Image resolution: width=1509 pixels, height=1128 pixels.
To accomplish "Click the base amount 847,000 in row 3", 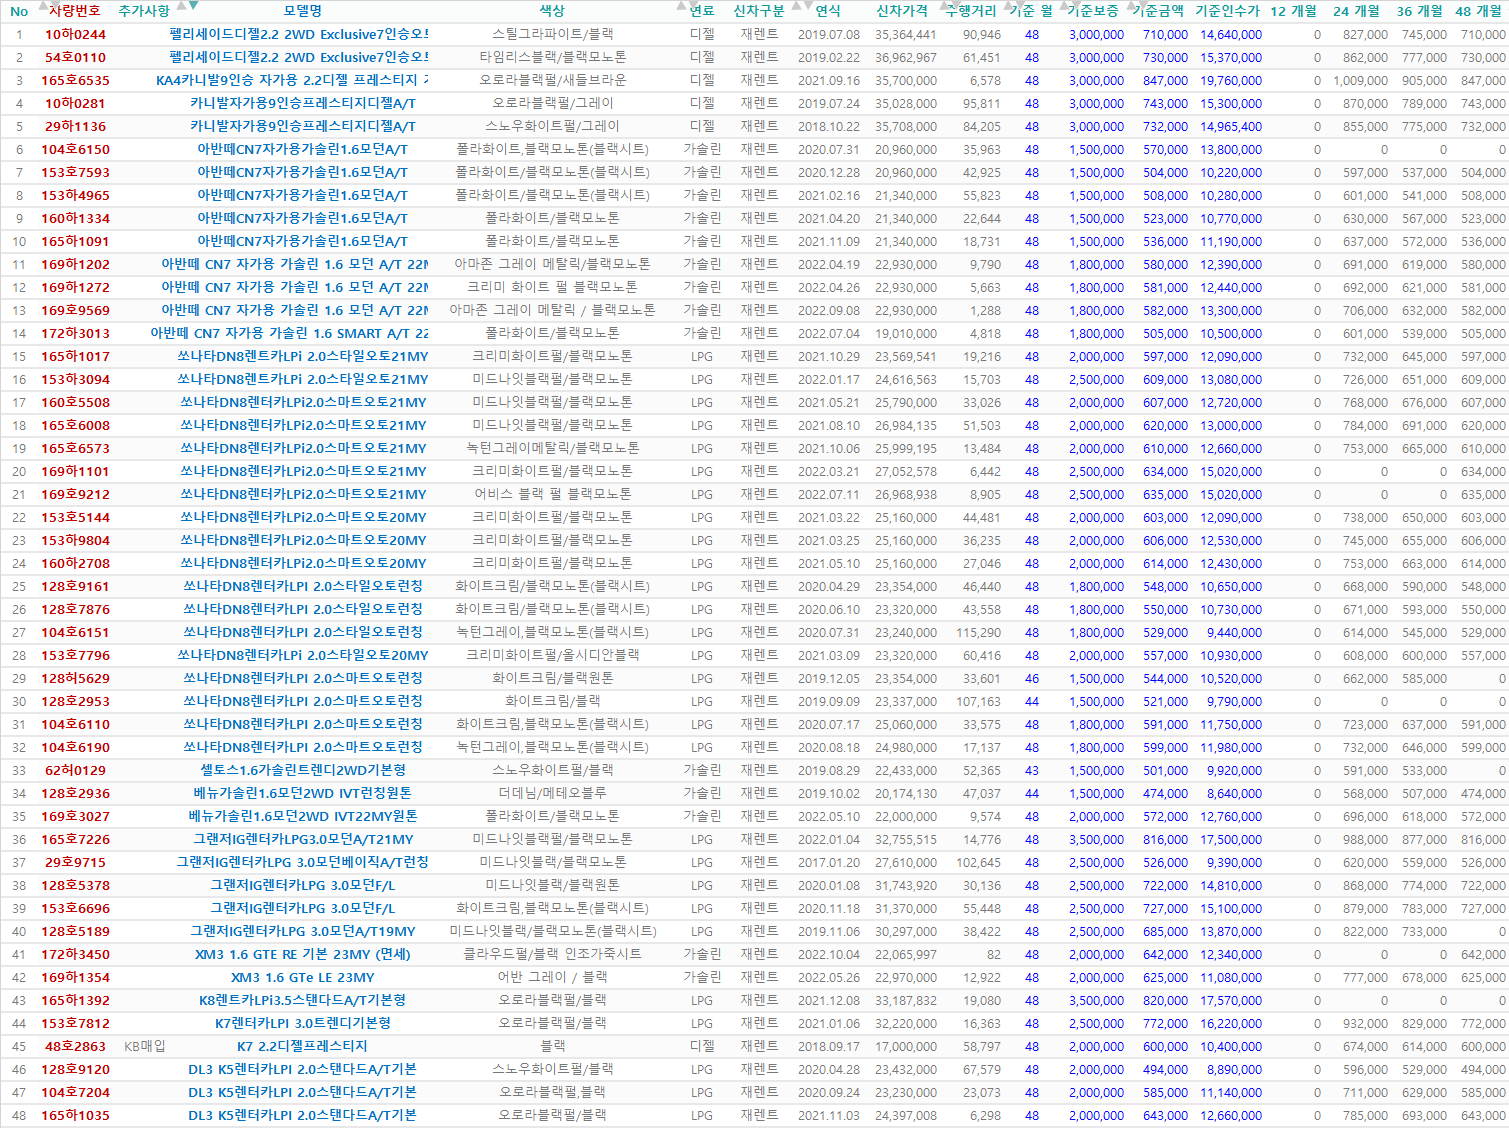I will [x=1166, y=81].
